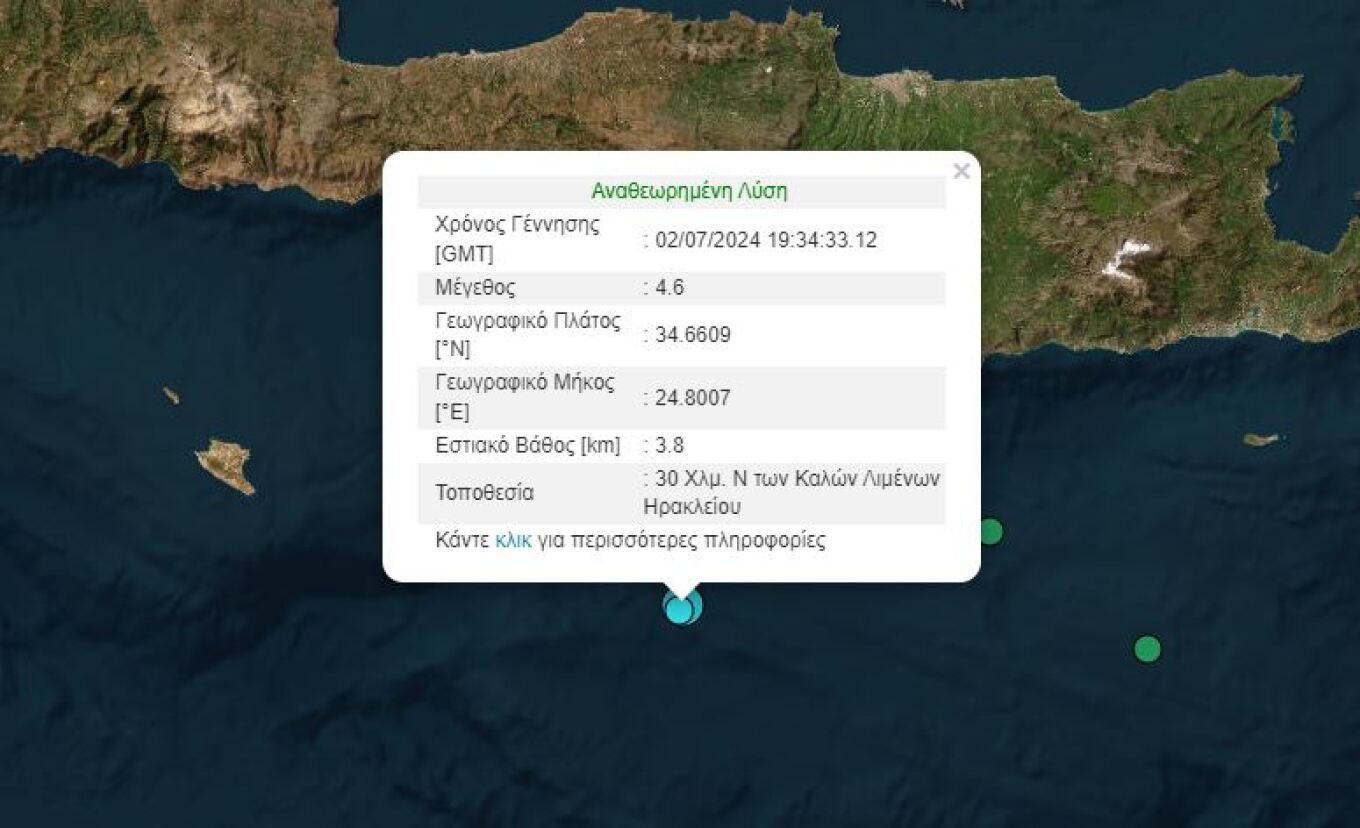Click the 'Χρόνος Γέννησης [GMT]' label

pos(517,239)
